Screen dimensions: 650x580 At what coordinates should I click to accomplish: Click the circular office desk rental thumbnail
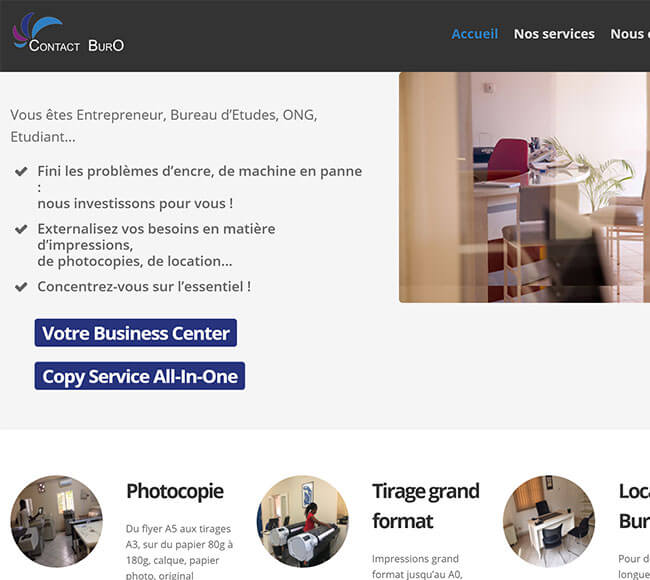click(x=549, y=521)
